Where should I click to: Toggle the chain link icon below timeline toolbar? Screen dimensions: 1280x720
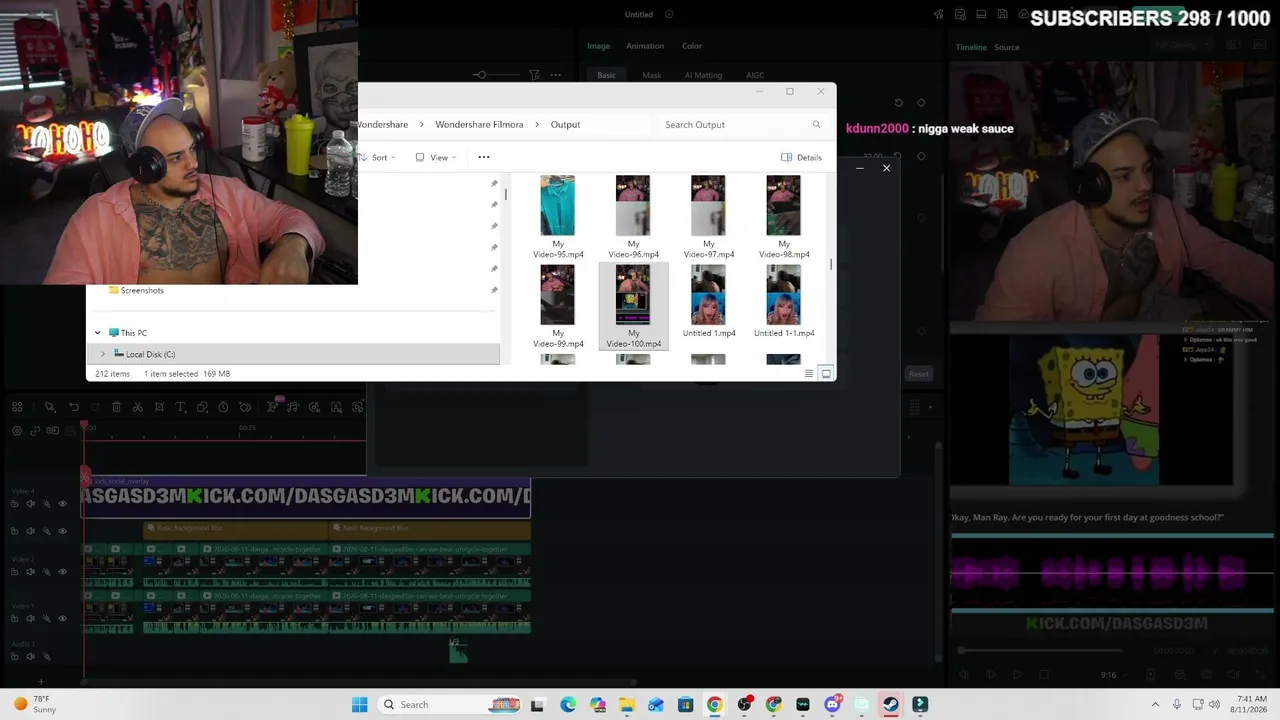pyautogui.click(x=36, y=431)
